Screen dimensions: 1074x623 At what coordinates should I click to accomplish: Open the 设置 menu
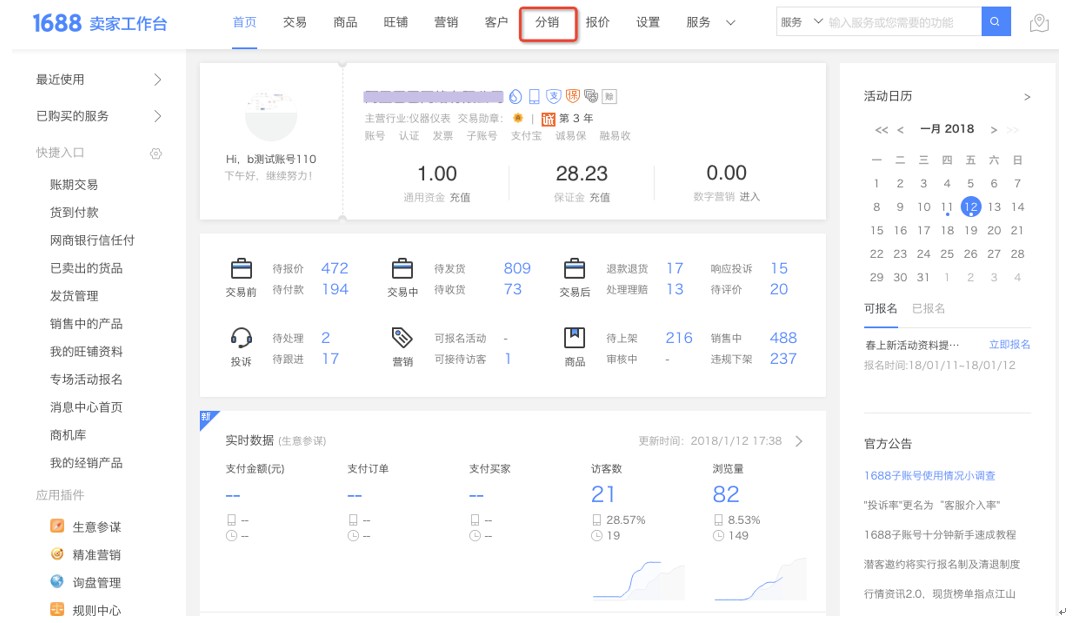tap(648, 23)
